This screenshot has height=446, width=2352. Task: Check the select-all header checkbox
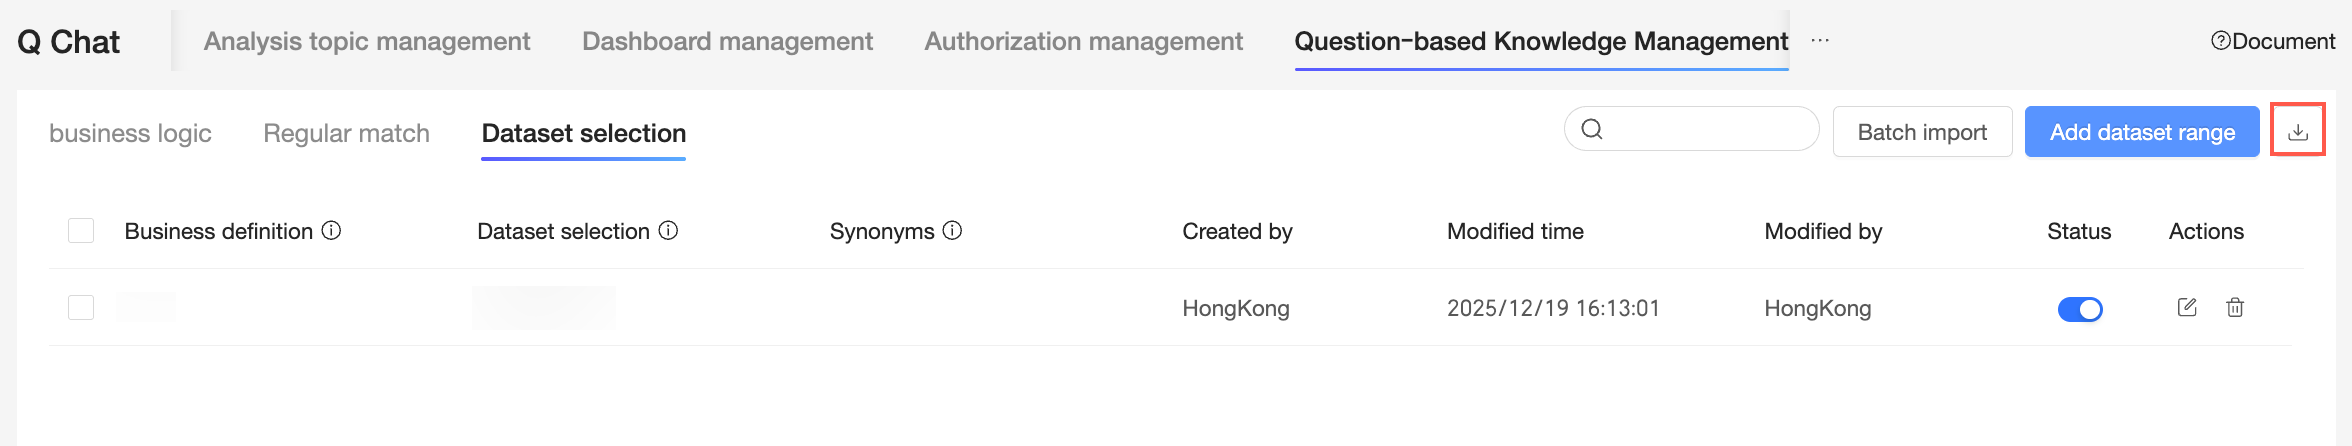click(81, 231)
